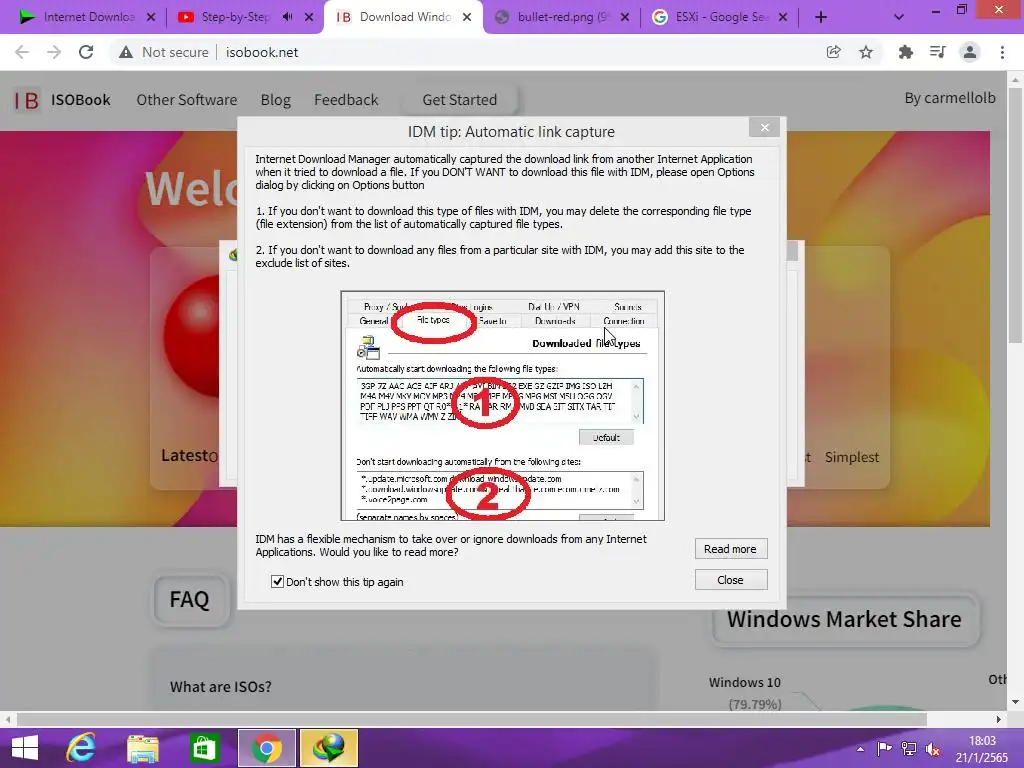The image size is (1024, 768).
Task: Open the Chrome three-dot menu
Action: point(1002,52)
